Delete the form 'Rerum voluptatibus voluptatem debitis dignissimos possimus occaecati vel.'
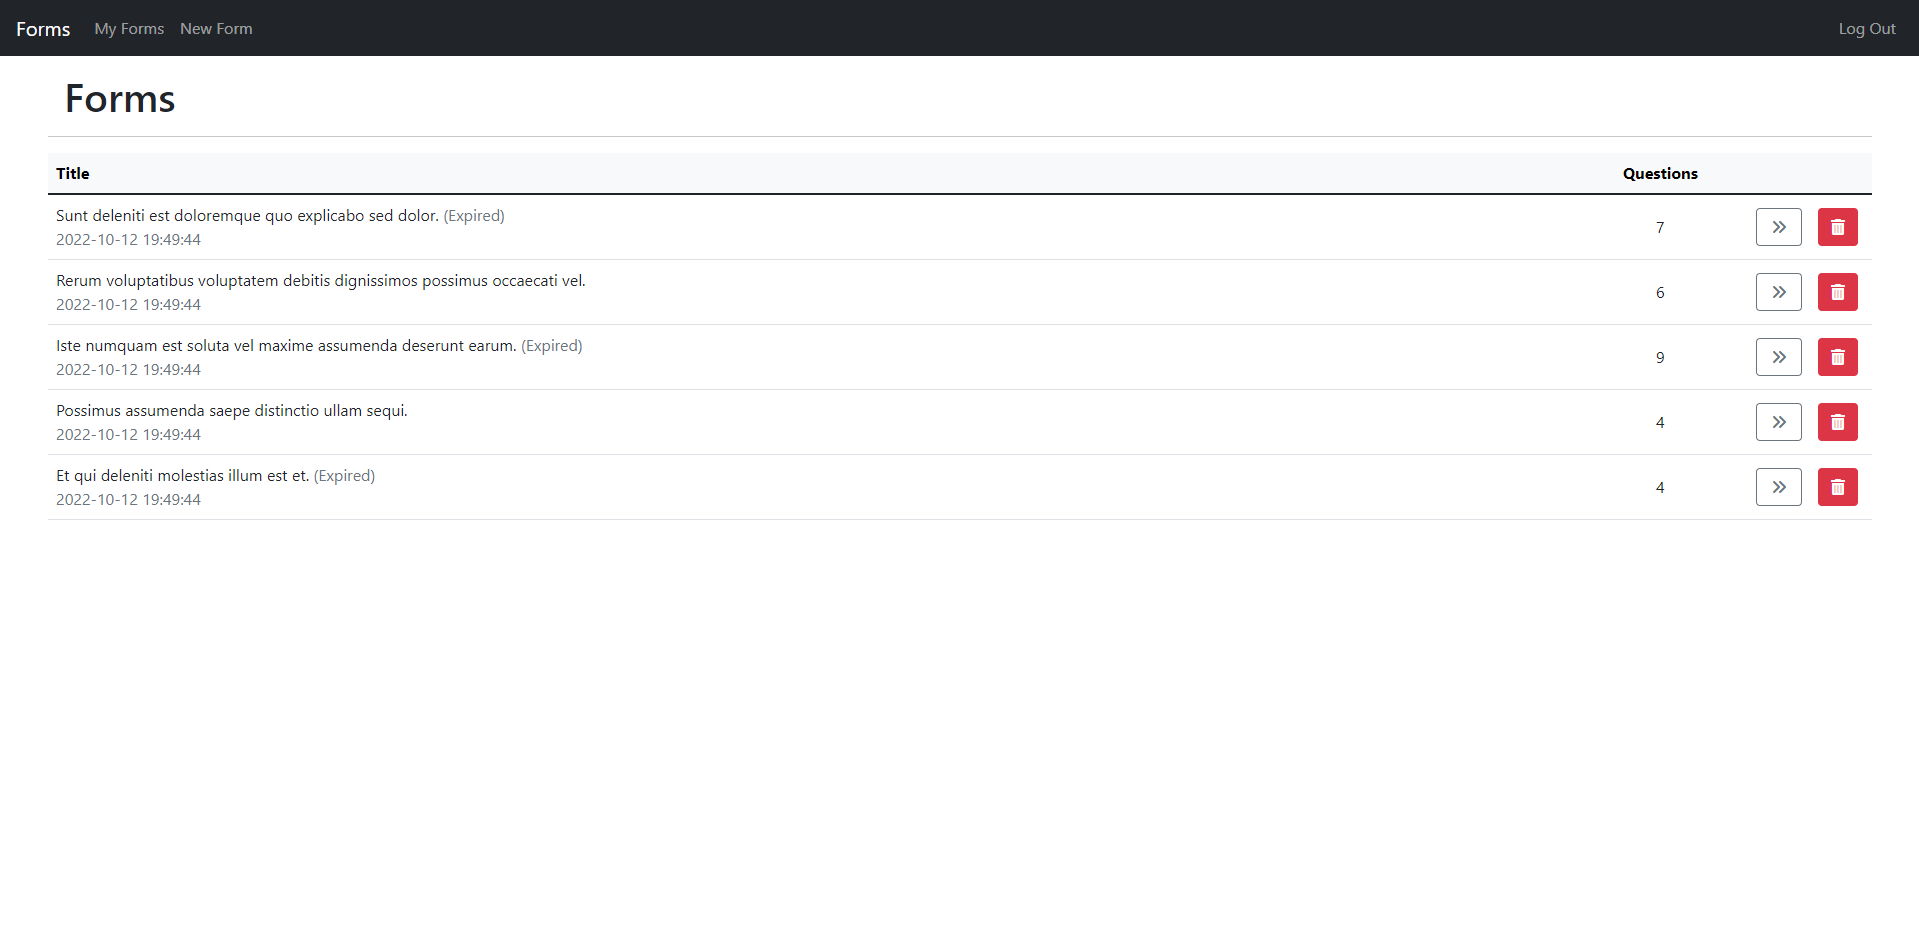Viewport: 1919px width, 928px height. [x=1837, y=292]
